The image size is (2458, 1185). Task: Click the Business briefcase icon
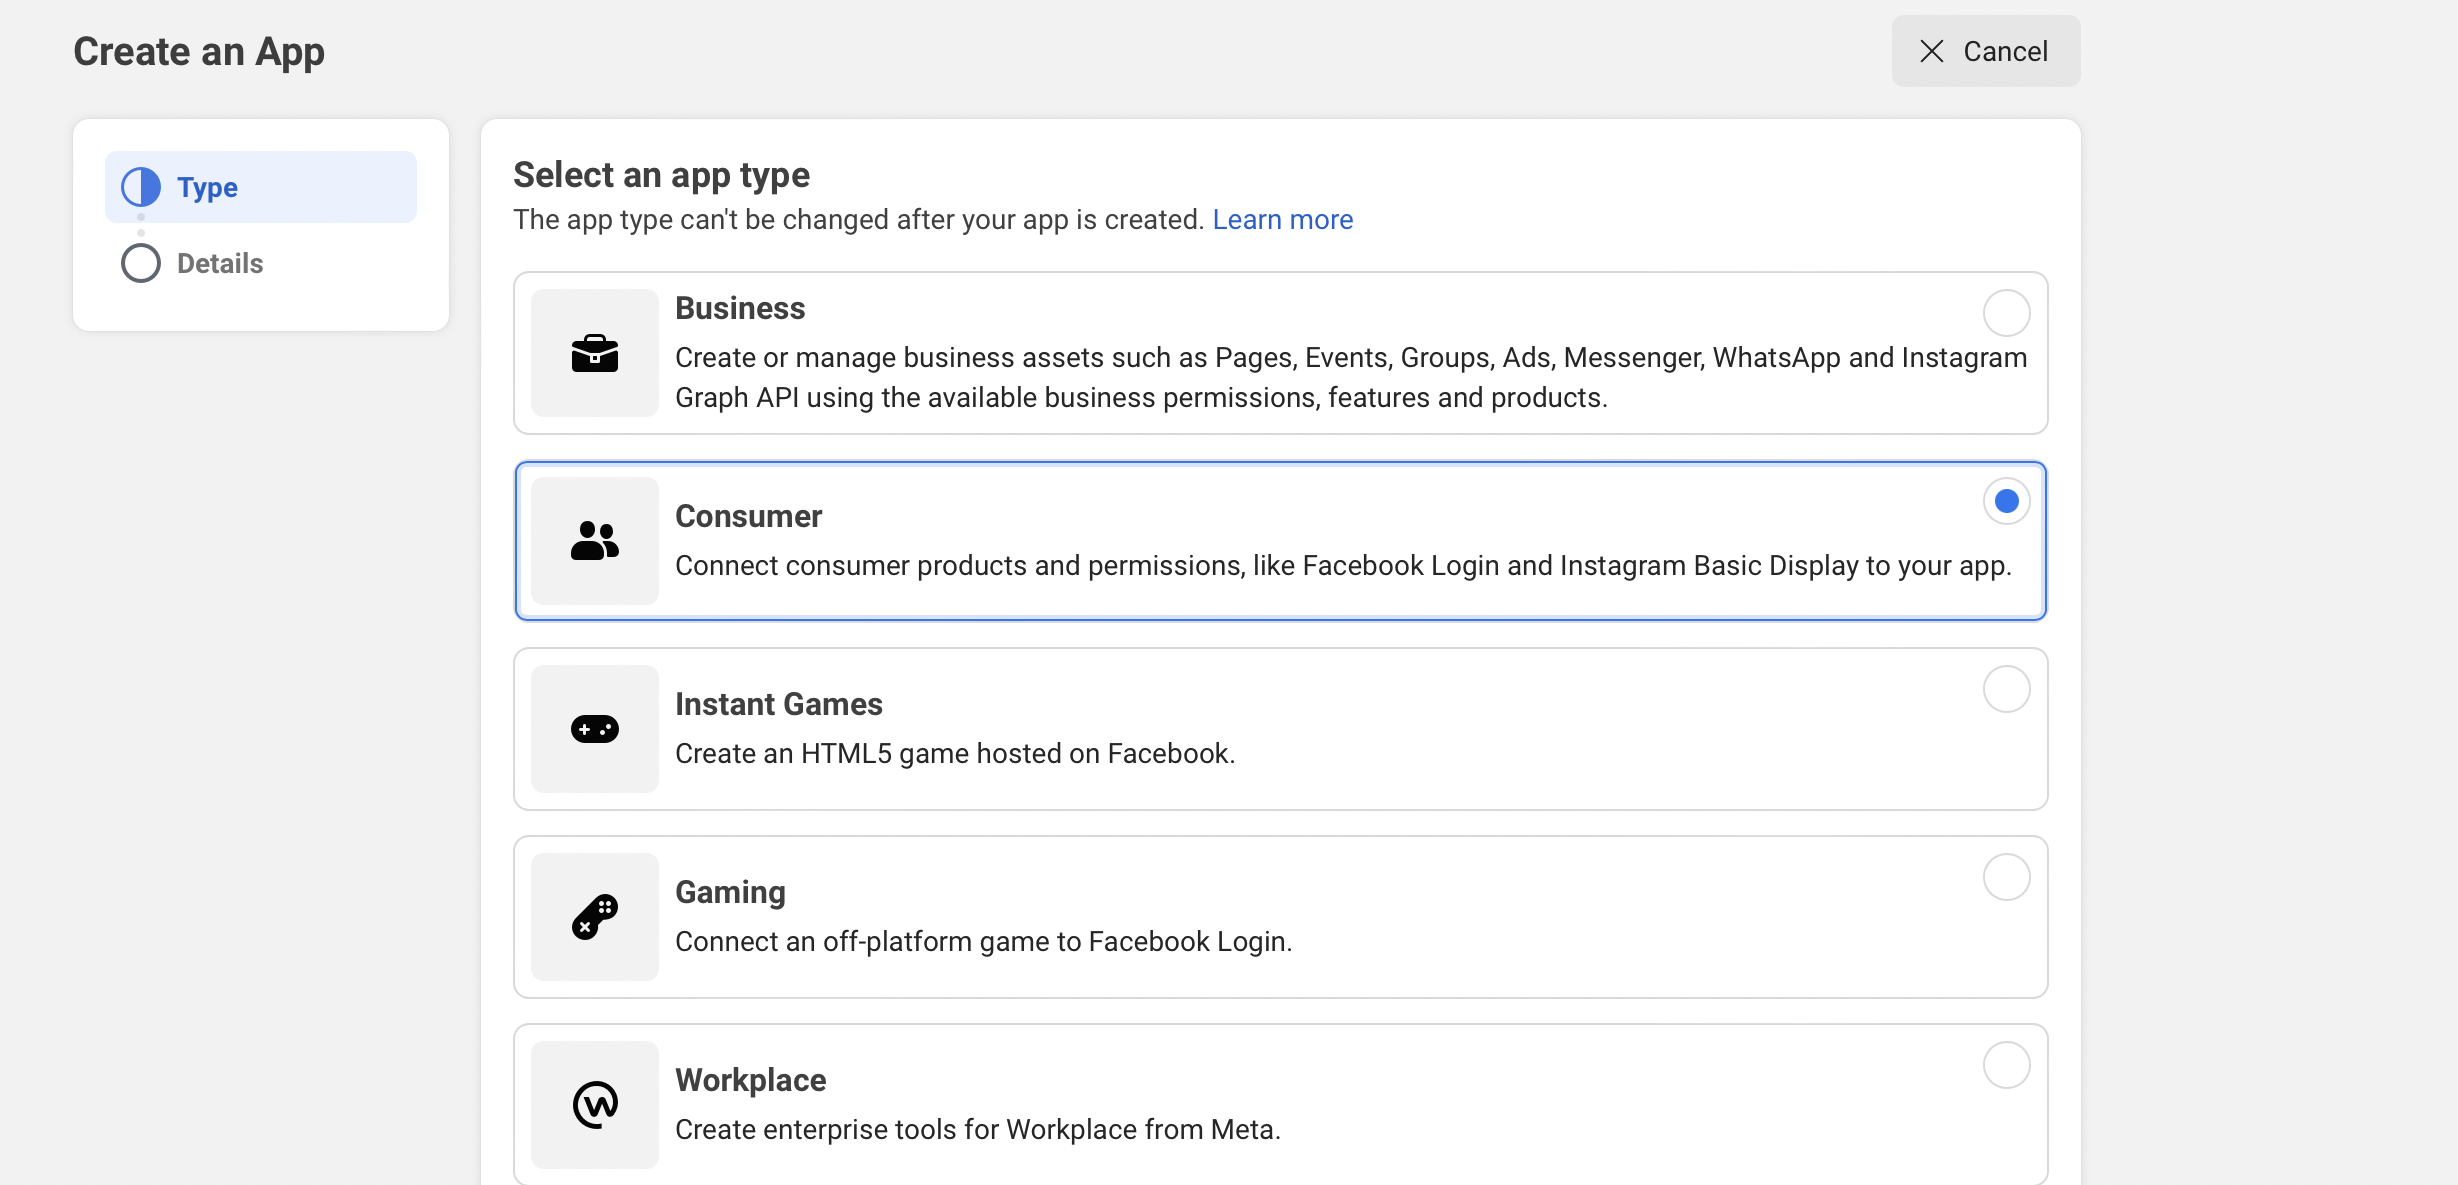coord(594,353)
